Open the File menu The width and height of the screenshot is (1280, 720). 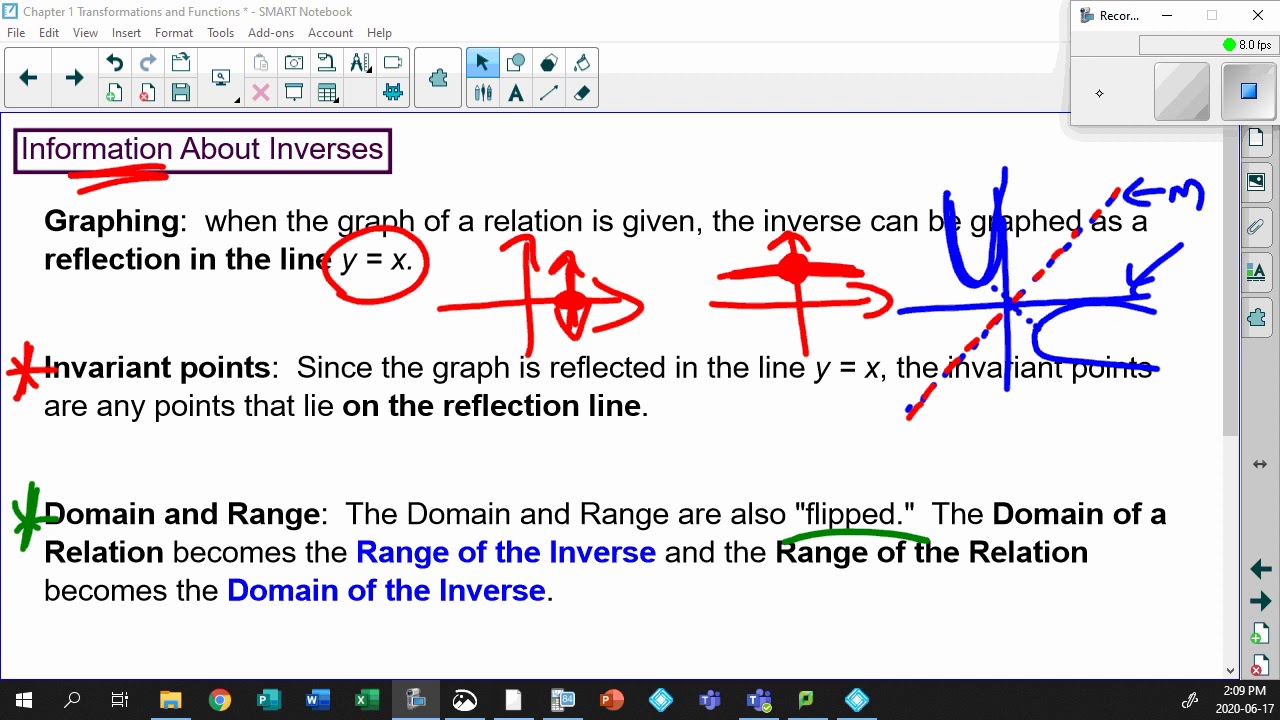tap(16, 33)
